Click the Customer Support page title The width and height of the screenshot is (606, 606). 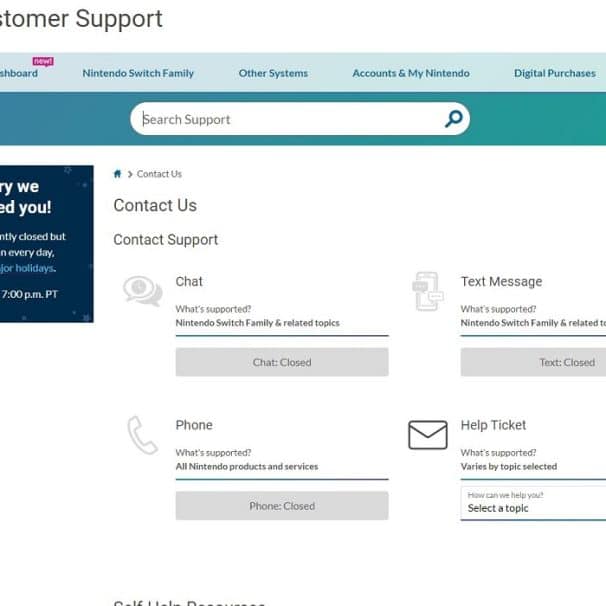[x=80, y=19]
